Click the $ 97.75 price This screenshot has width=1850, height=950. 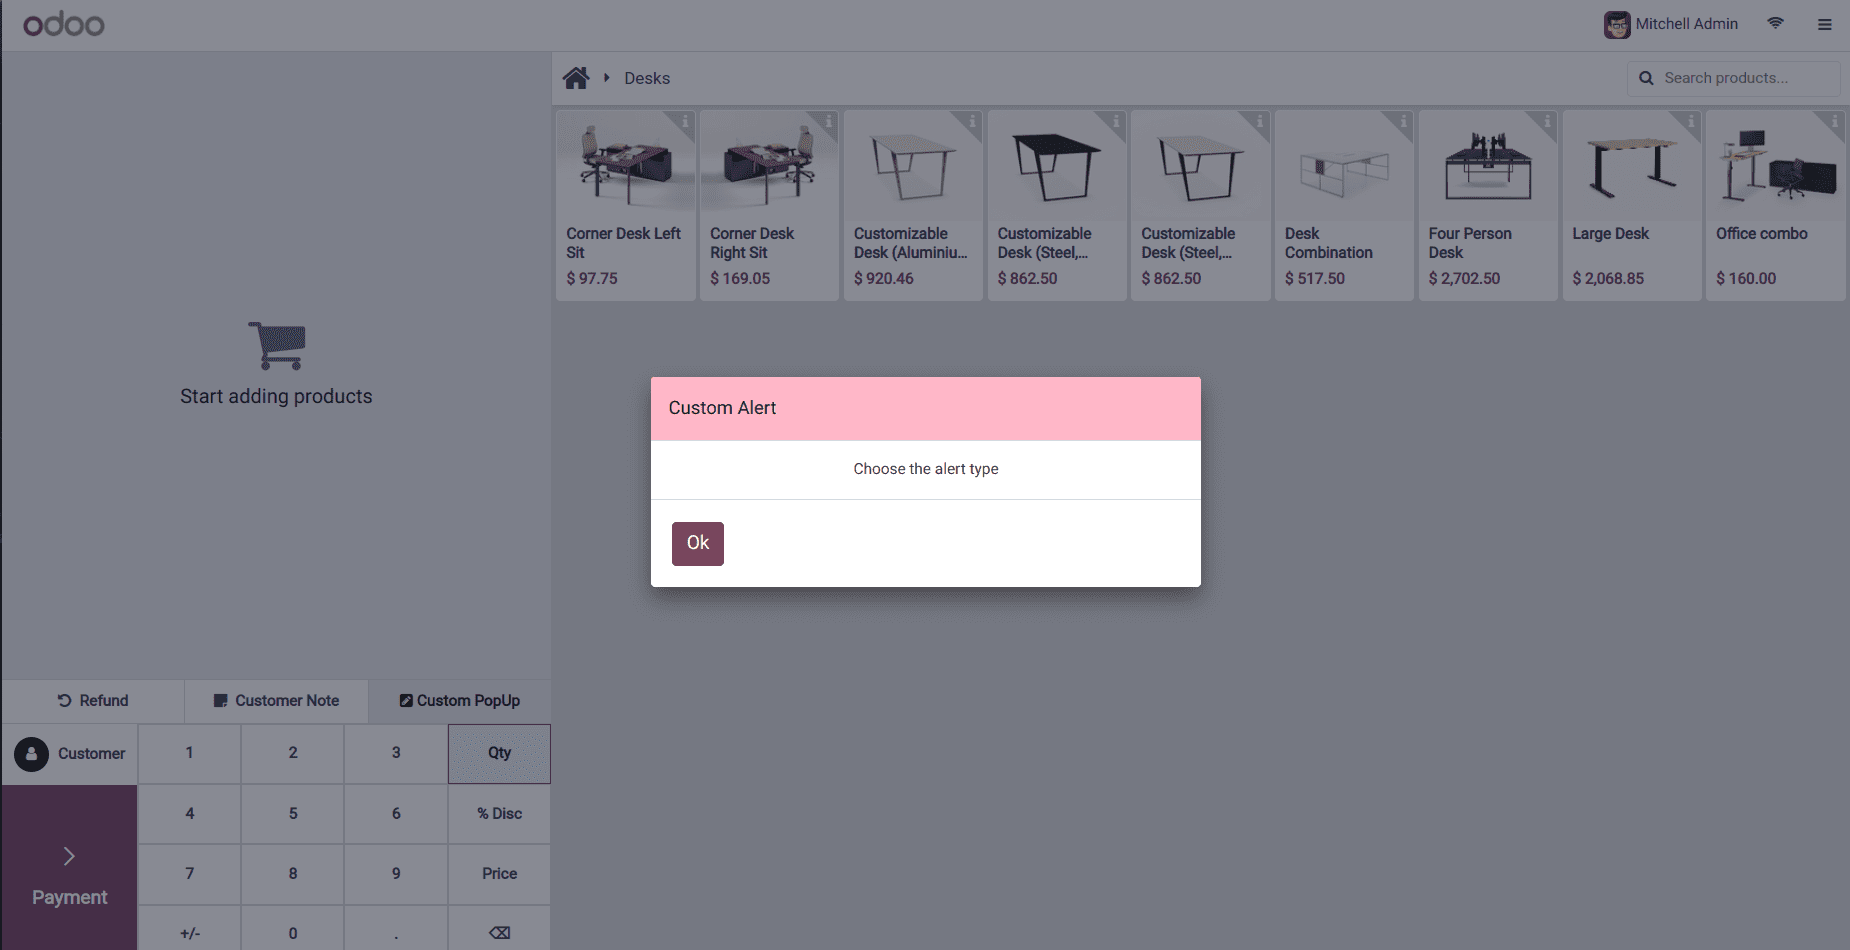pyautogui.click(x=592, y=279)
